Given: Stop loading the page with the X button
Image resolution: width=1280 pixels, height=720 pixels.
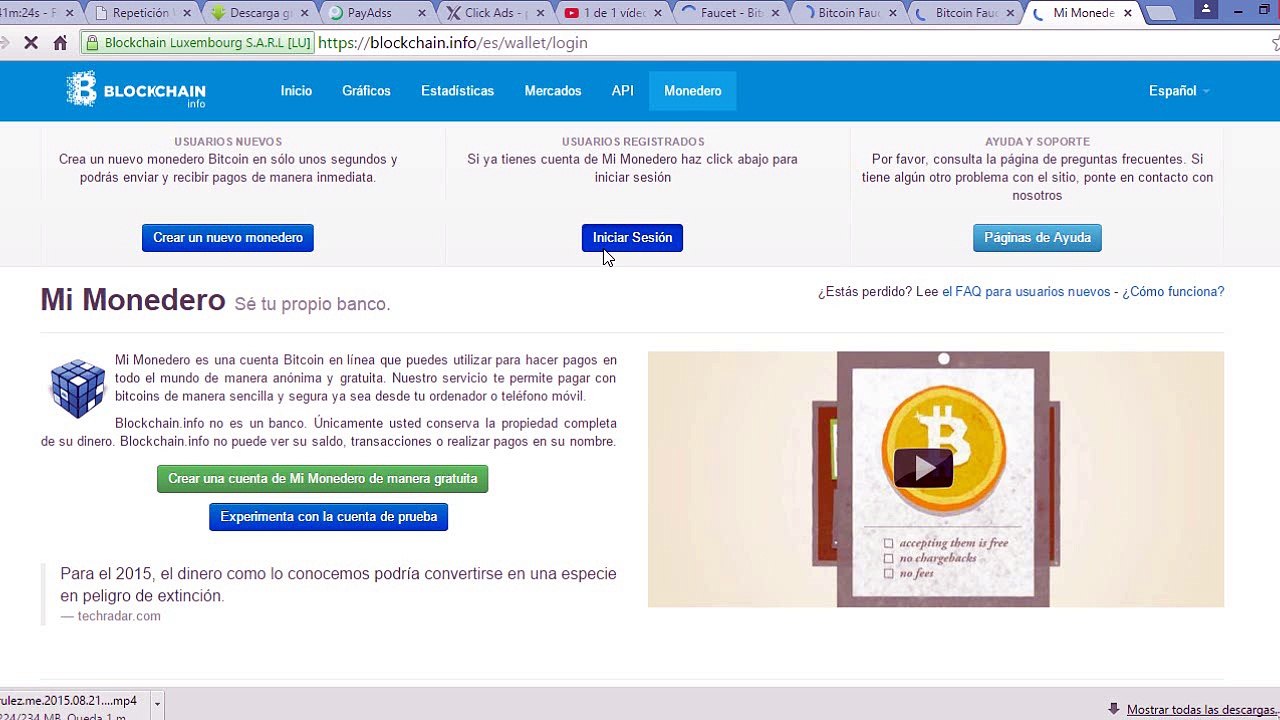Looking at the screenshot, I should click(x=31, y=43).
